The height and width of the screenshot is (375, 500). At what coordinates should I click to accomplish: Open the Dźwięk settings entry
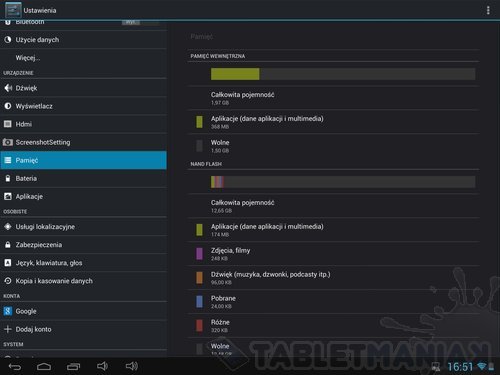click(83, 88)
